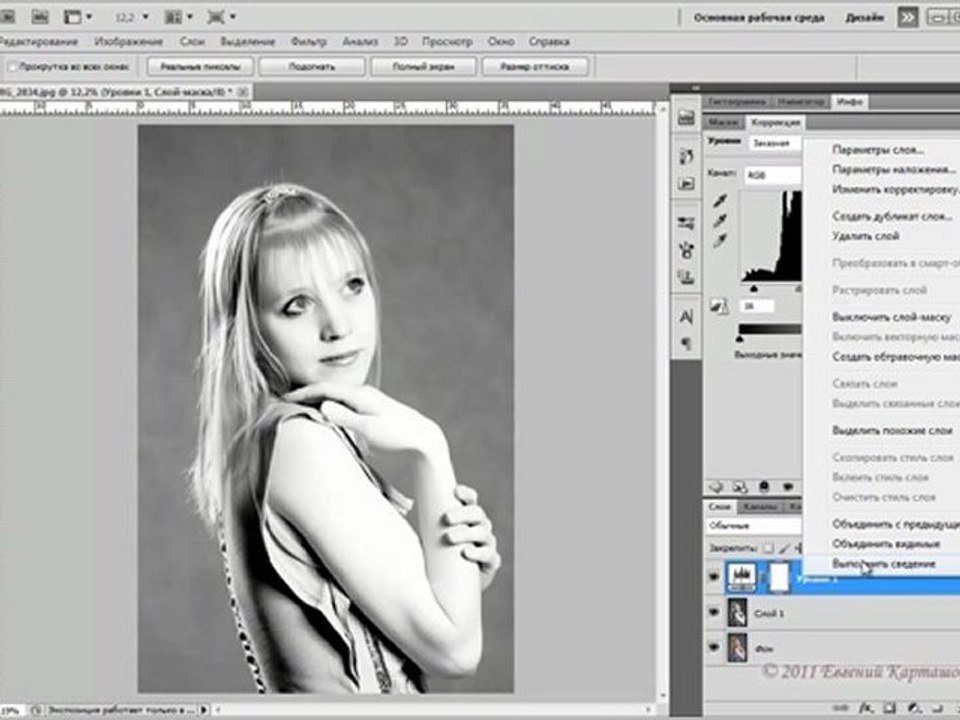
Task: Open the Просмотр menu
Action: pos(447,42)
